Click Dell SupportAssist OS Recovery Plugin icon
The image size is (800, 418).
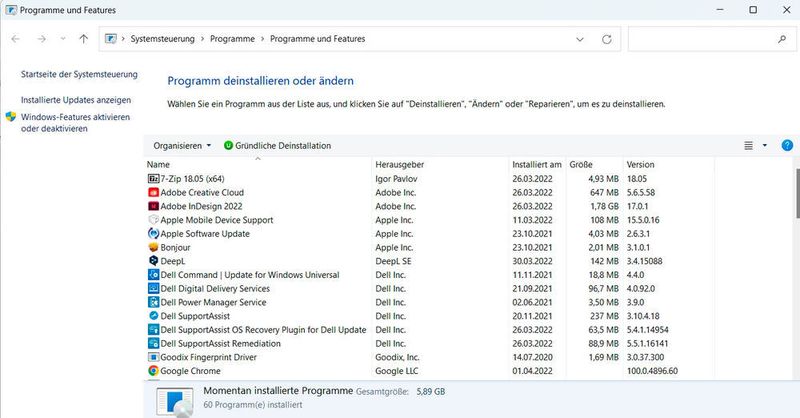coord(153,330)
